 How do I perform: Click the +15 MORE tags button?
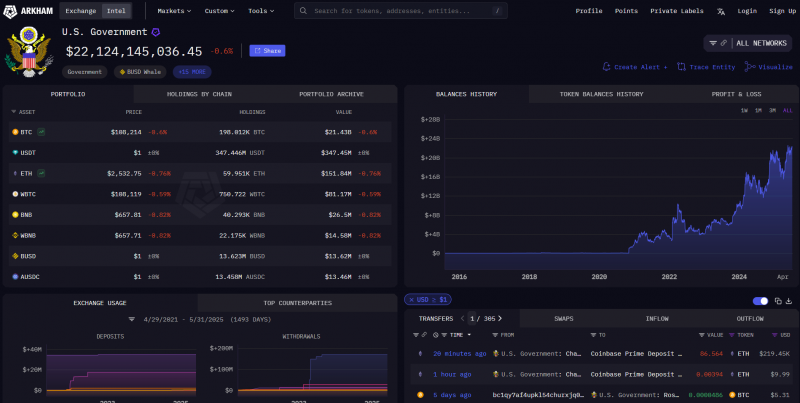point(192,72)
